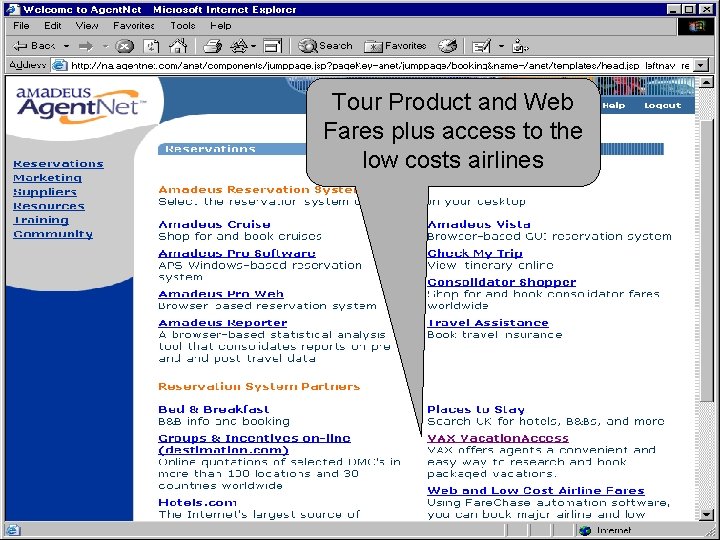Select the Reservation System Partners heading
The width and height of the screenshot is (720, 540).
259,387
